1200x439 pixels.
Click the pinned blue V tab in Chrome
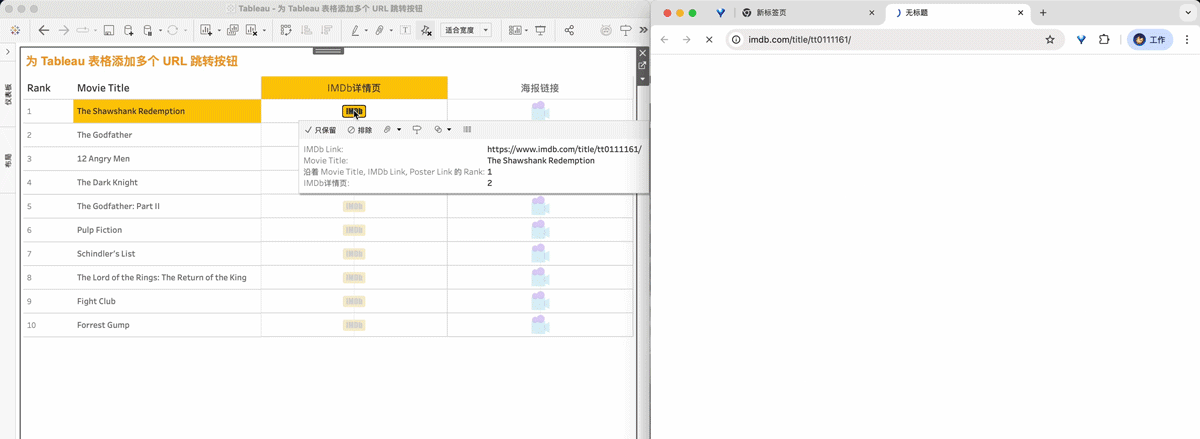720,13
